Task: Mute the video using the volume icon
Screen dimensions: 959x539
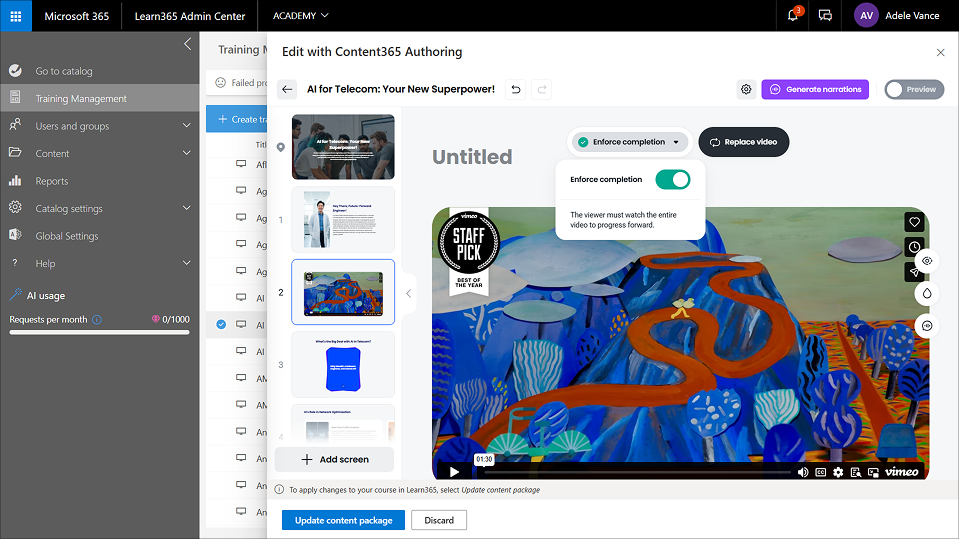Action: 803,472
